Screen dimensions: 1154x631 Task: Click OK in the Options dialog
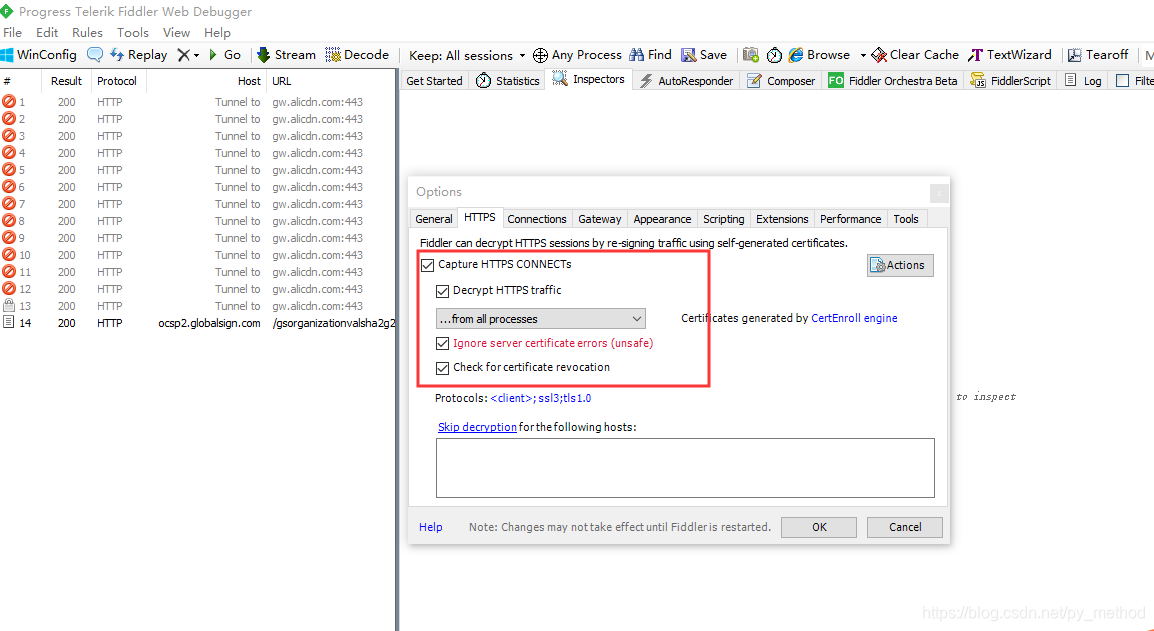click(819, 527)
